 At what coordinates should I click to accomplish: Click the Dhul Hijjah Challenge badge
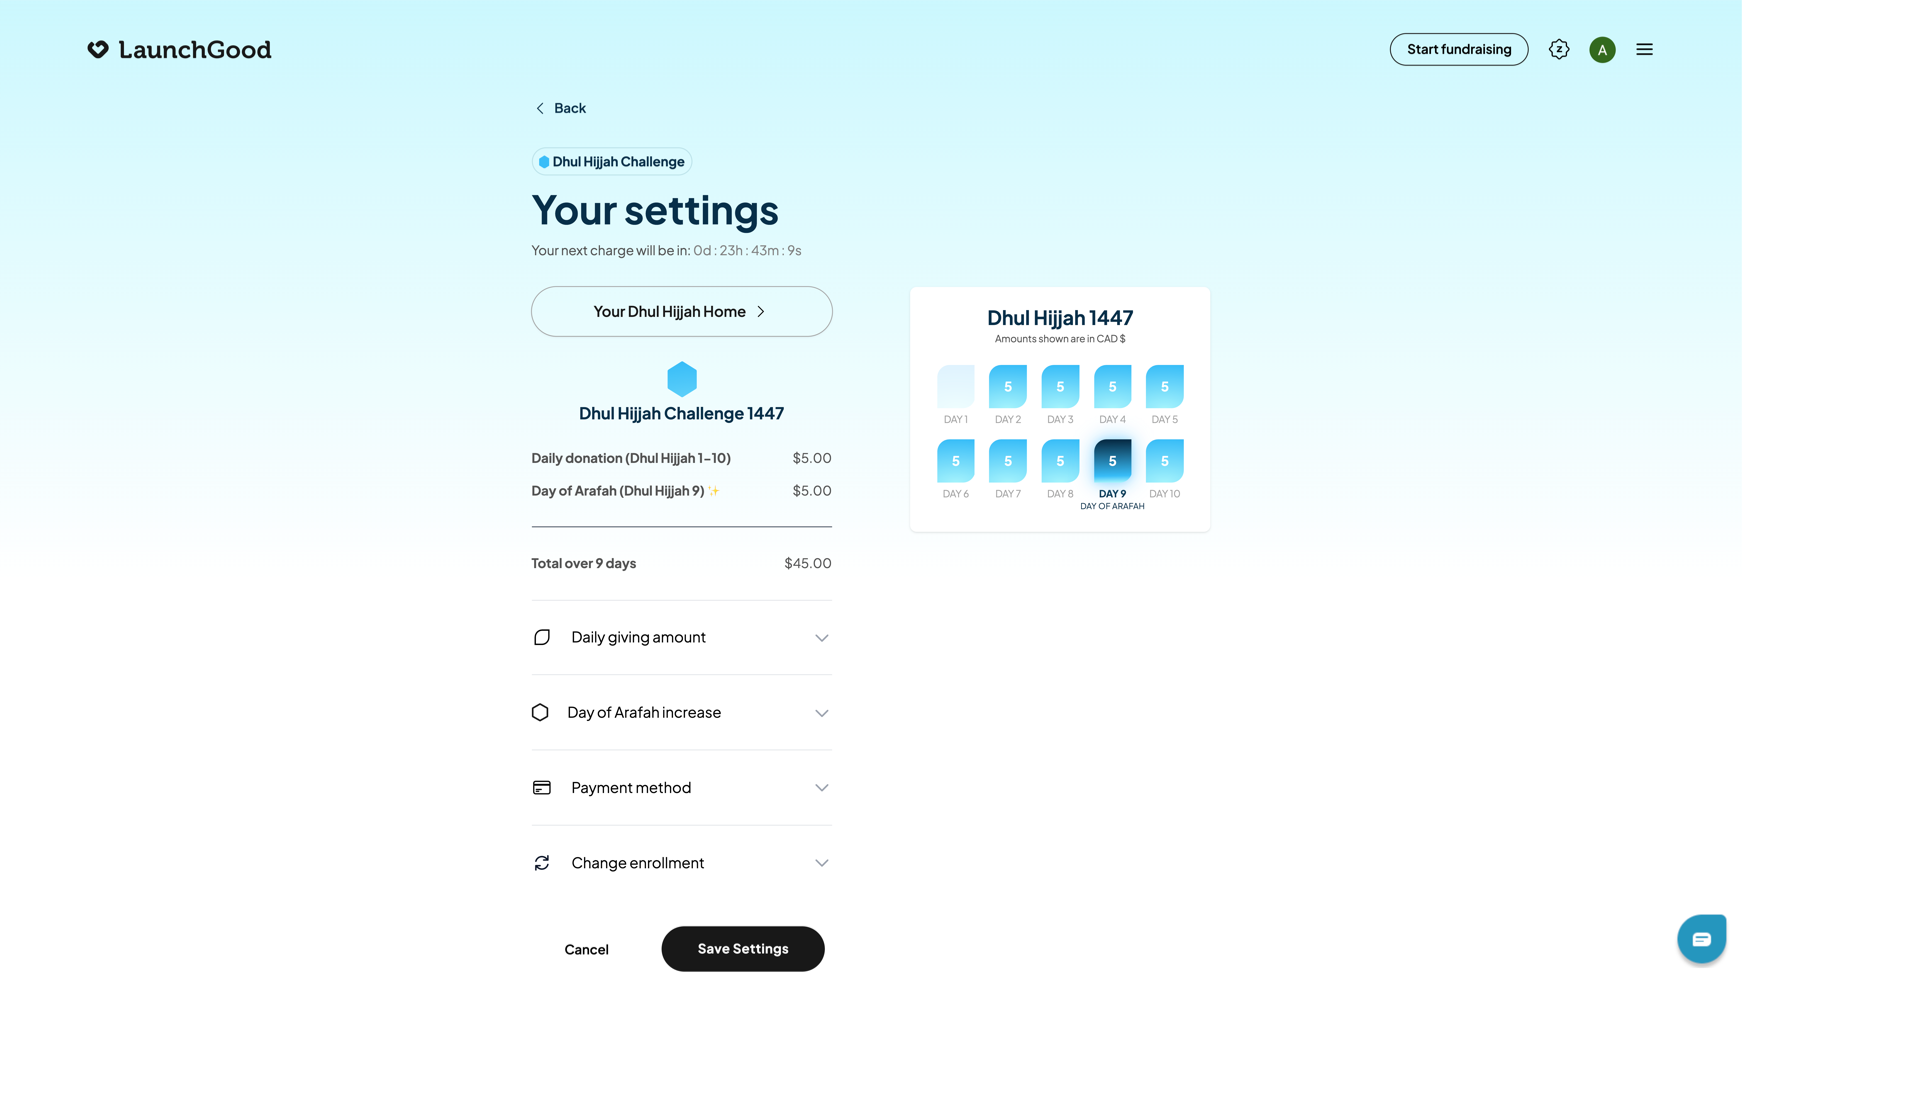point(611,162)
